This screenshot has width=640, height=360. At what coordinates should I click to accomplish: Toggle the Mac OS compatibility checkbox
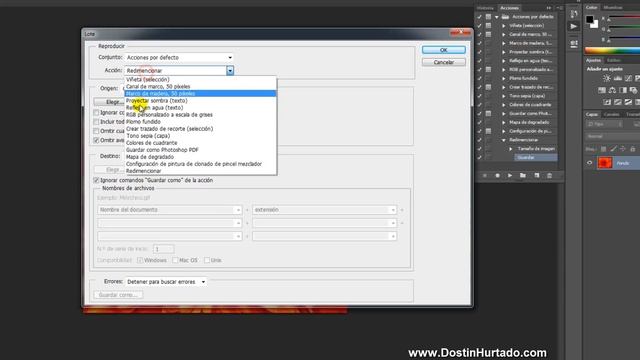tap(175, 260)
